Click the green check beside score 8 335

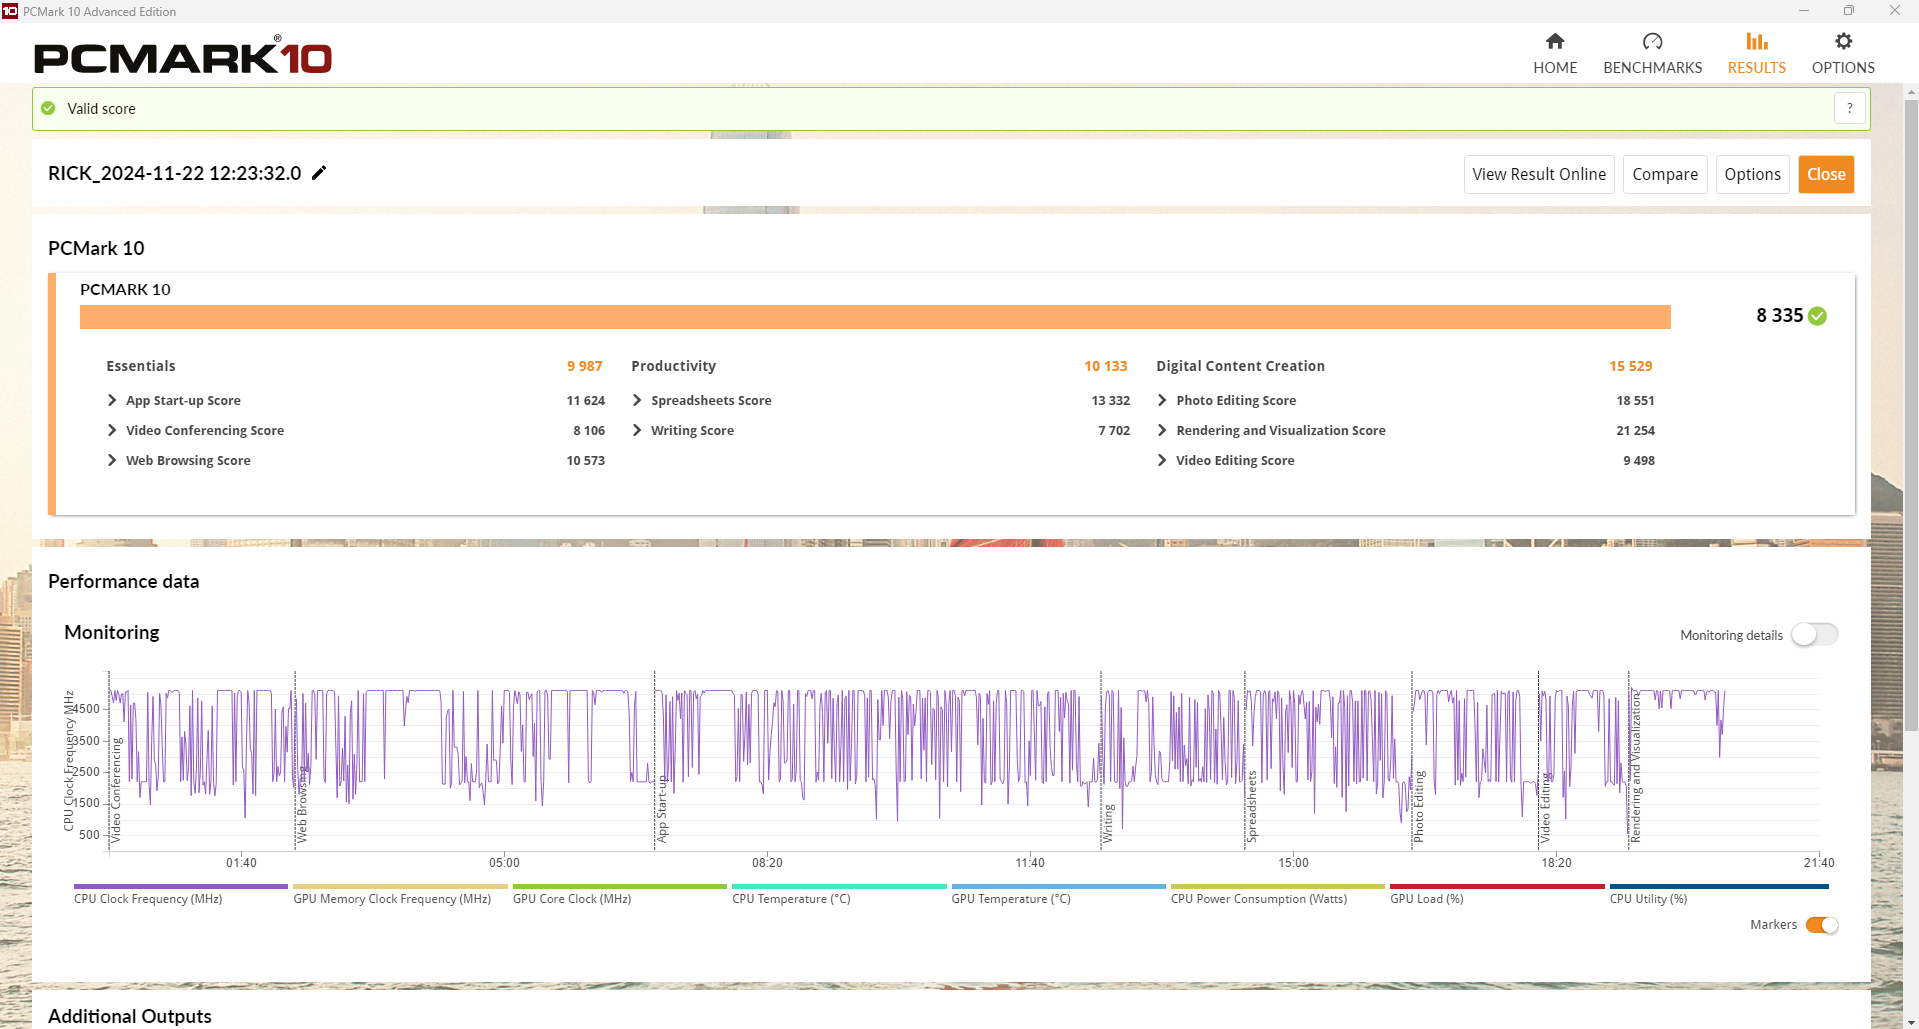pos(1817,316)
